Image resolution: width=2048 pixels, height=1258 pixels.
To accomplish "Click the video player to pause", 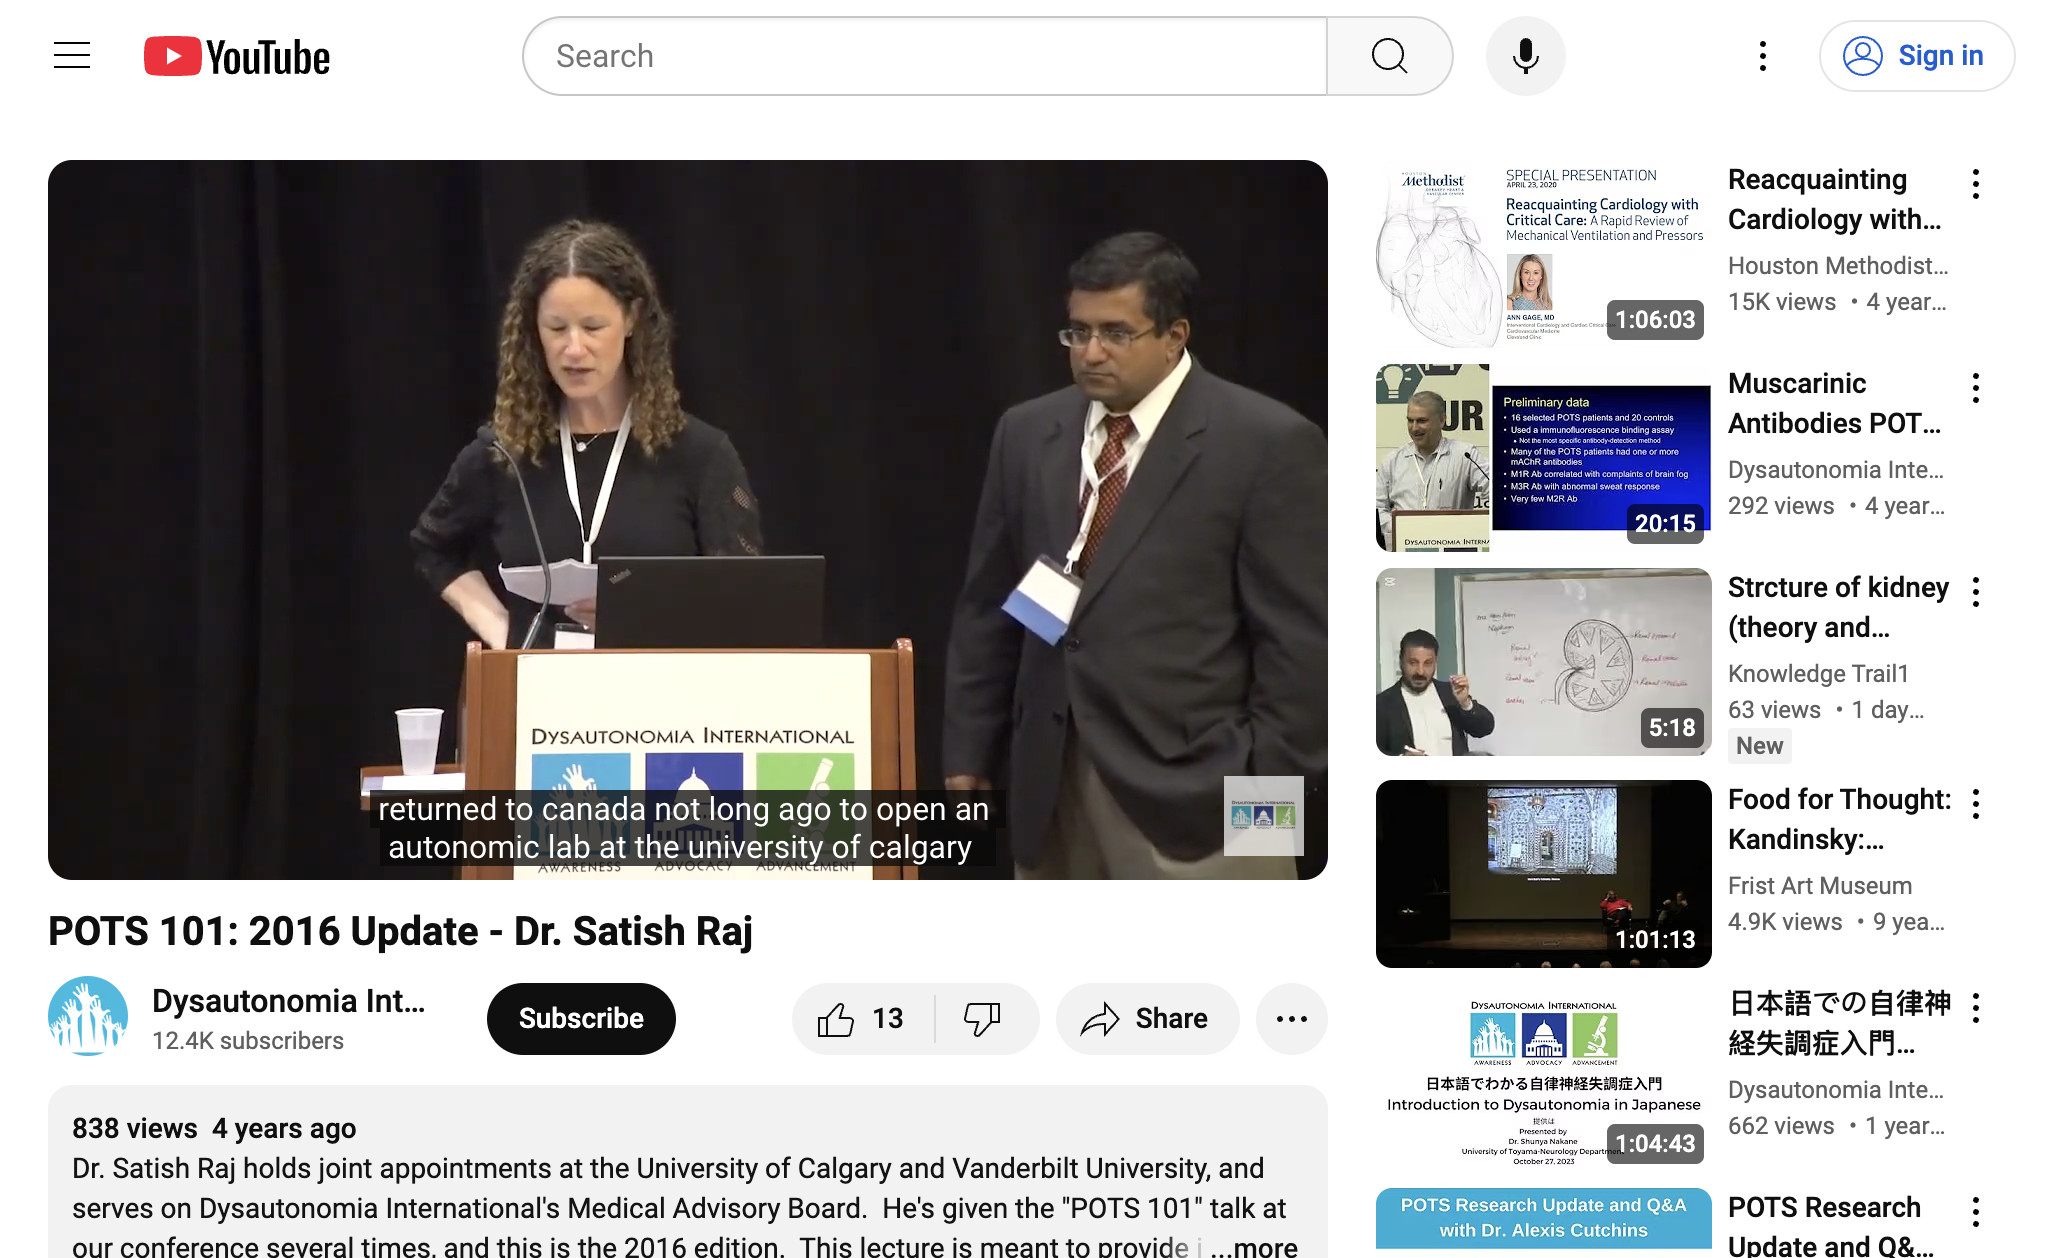I will [x=688, y=520].
